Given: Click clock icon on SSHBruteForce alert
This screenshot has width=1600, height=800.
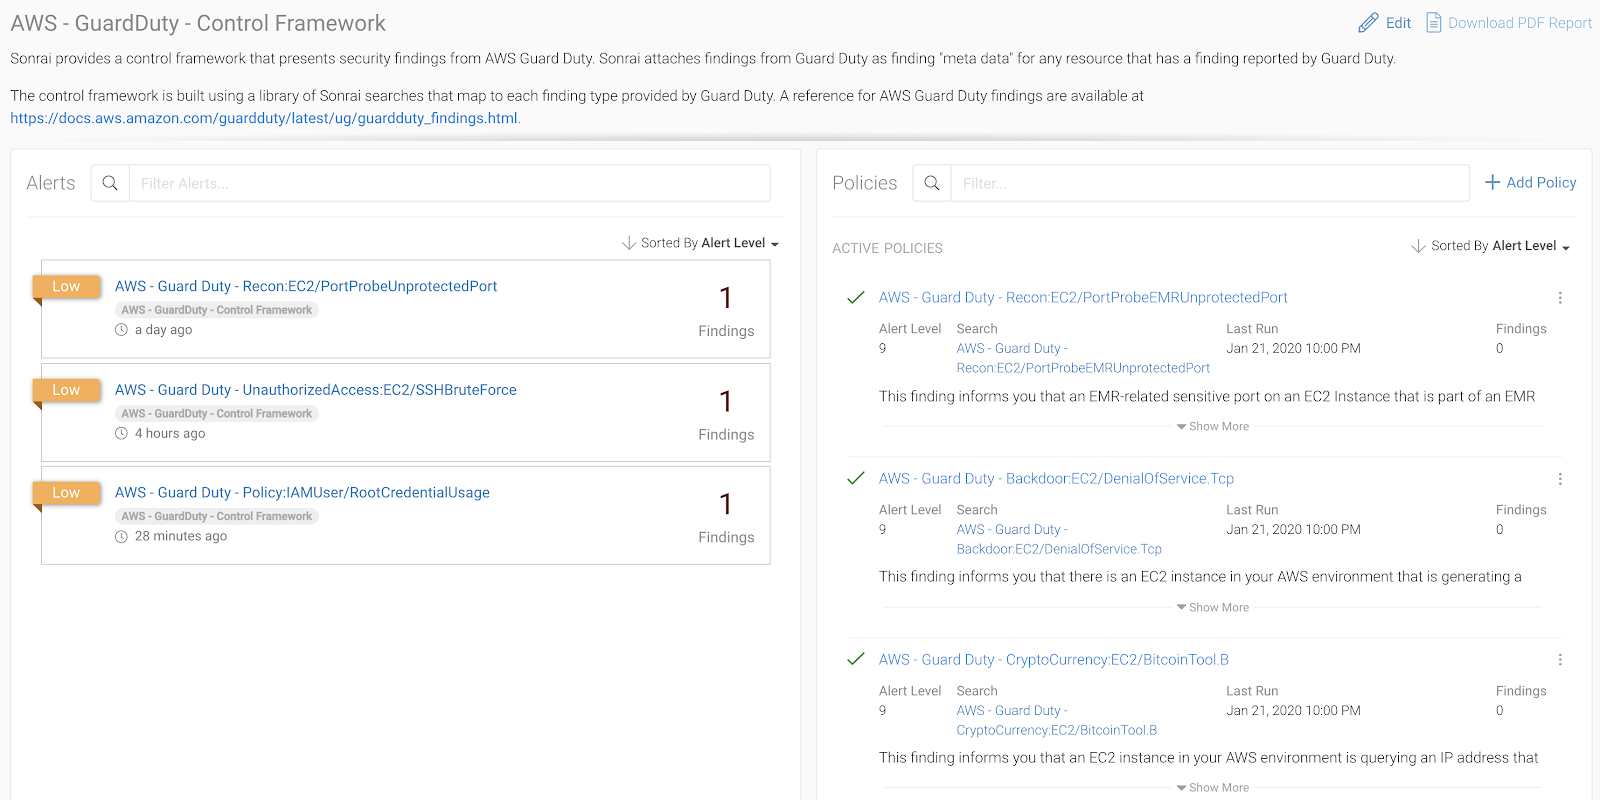Looking at the screenshot, I should [x=121, y=433].
